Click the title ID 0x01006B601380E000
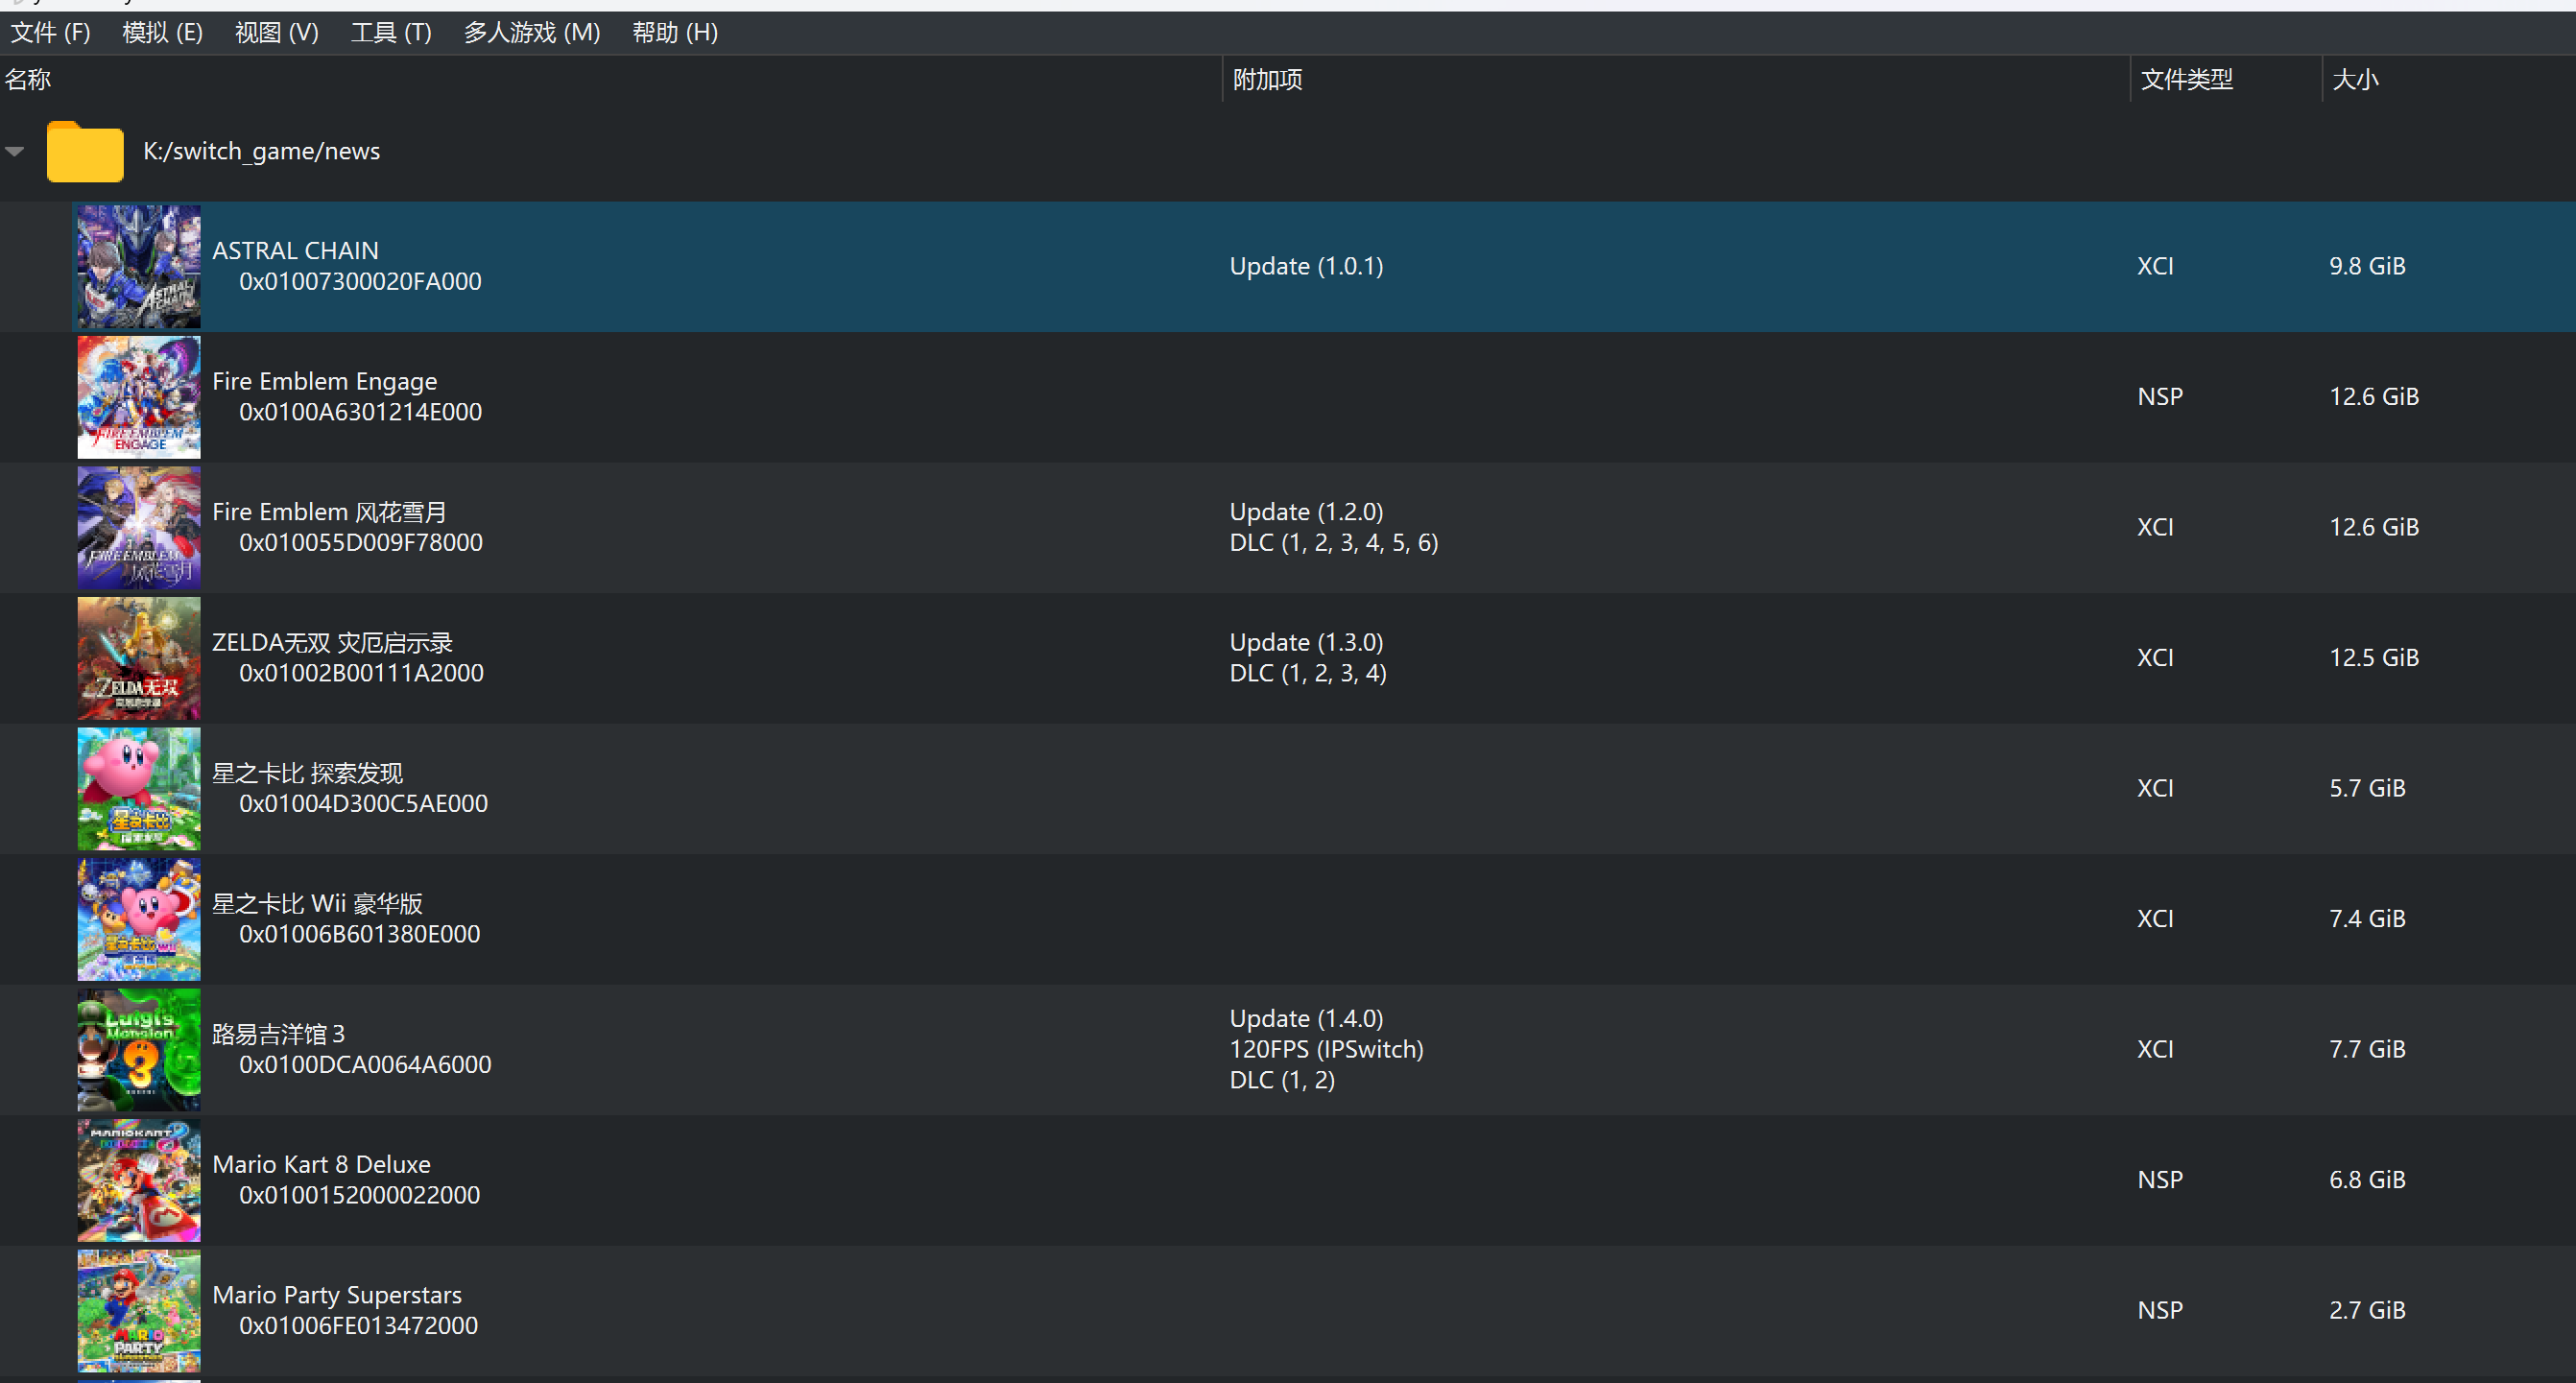 pyautogui.click(x=359, y=934)
